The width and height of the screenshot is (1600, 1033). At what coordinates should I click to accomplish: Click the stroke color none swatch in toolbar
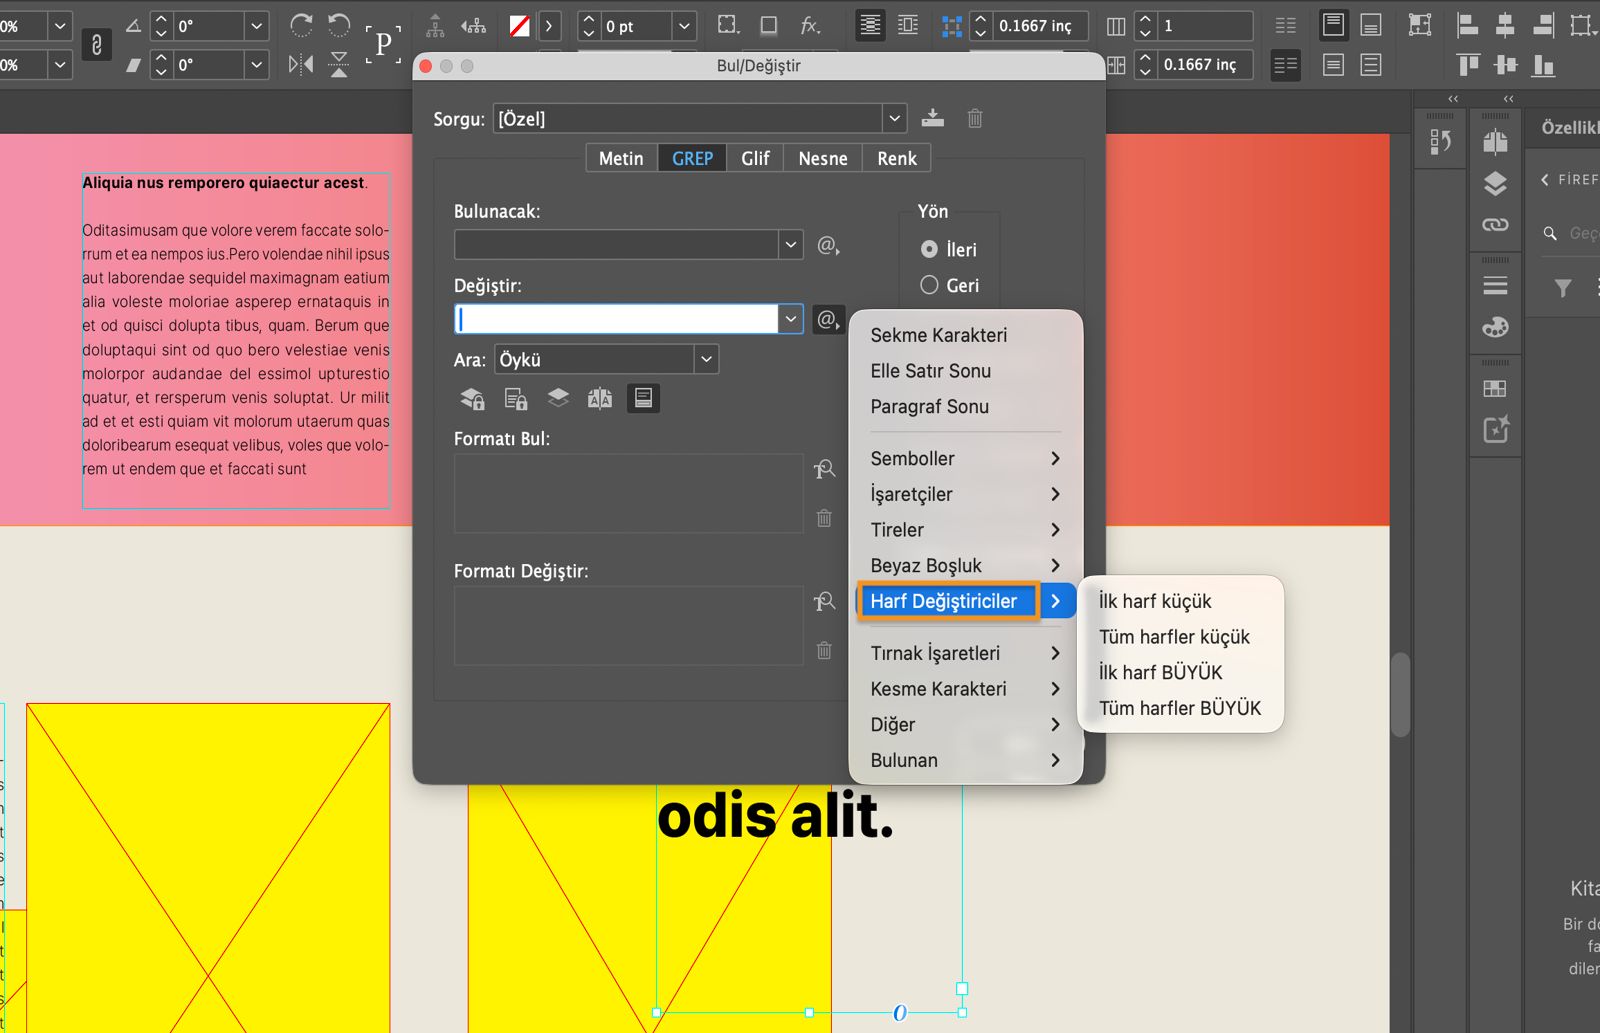click(x=520, y=26)
